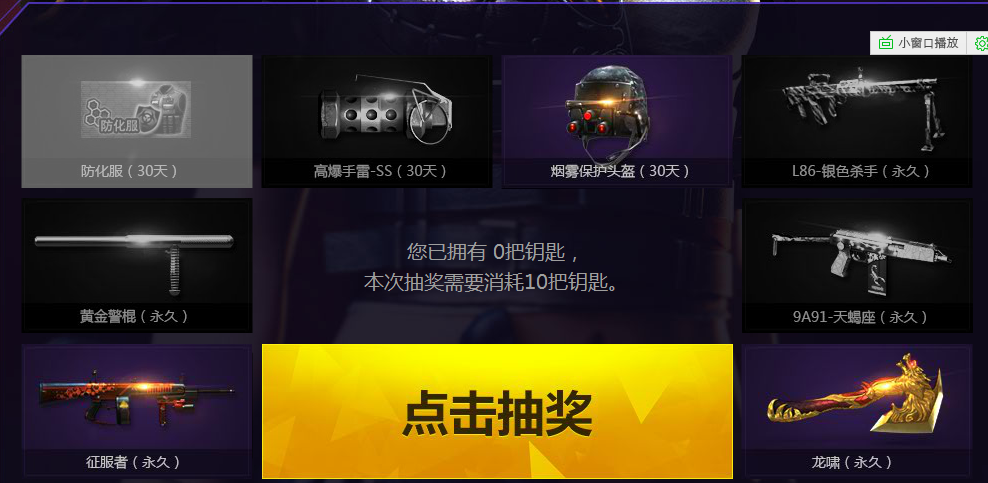Click the L86-银色杀手（永久）caption

click(861, 171)
